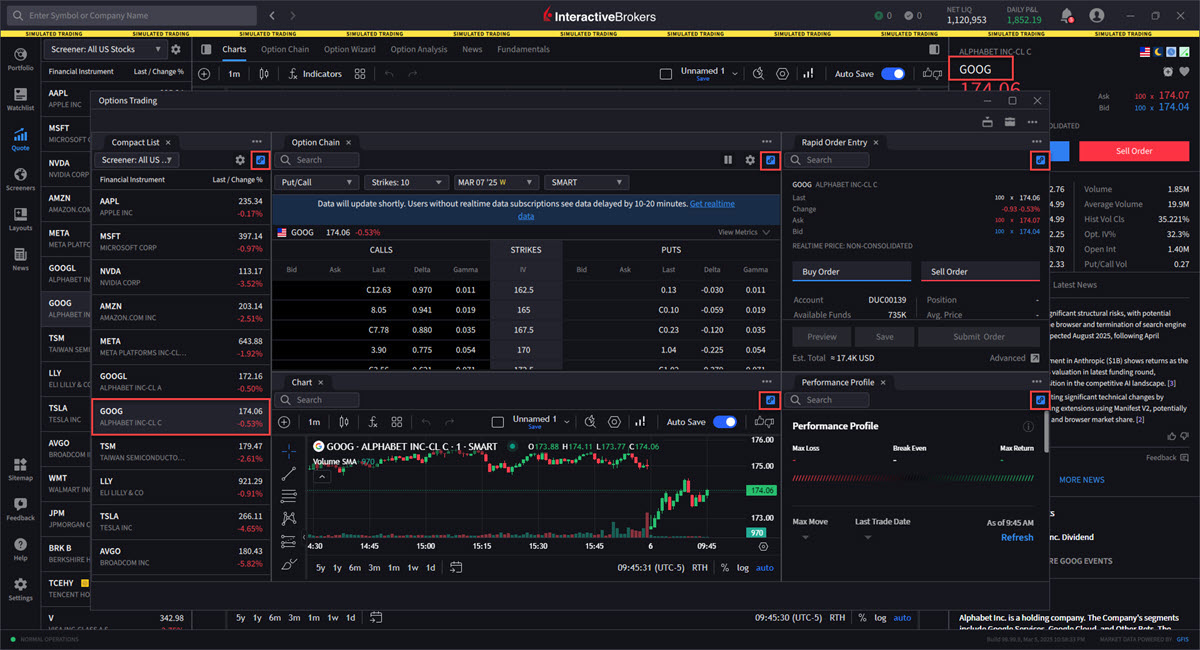The image size is (1200, 650).
Task: Click the Submit Order button
Action: [x=980, y=337]
